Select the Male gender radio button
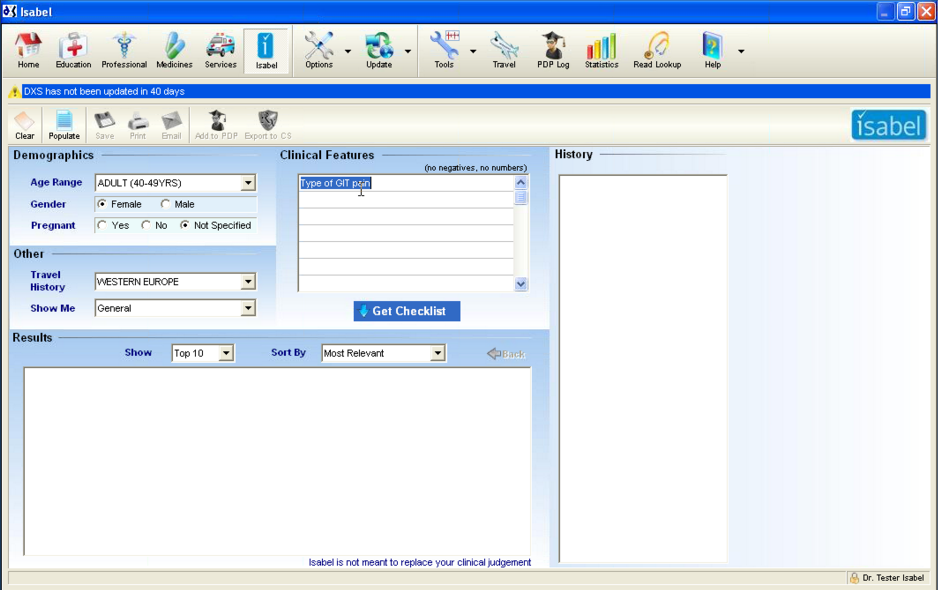The image size is (938, 590). coord(166,204)
